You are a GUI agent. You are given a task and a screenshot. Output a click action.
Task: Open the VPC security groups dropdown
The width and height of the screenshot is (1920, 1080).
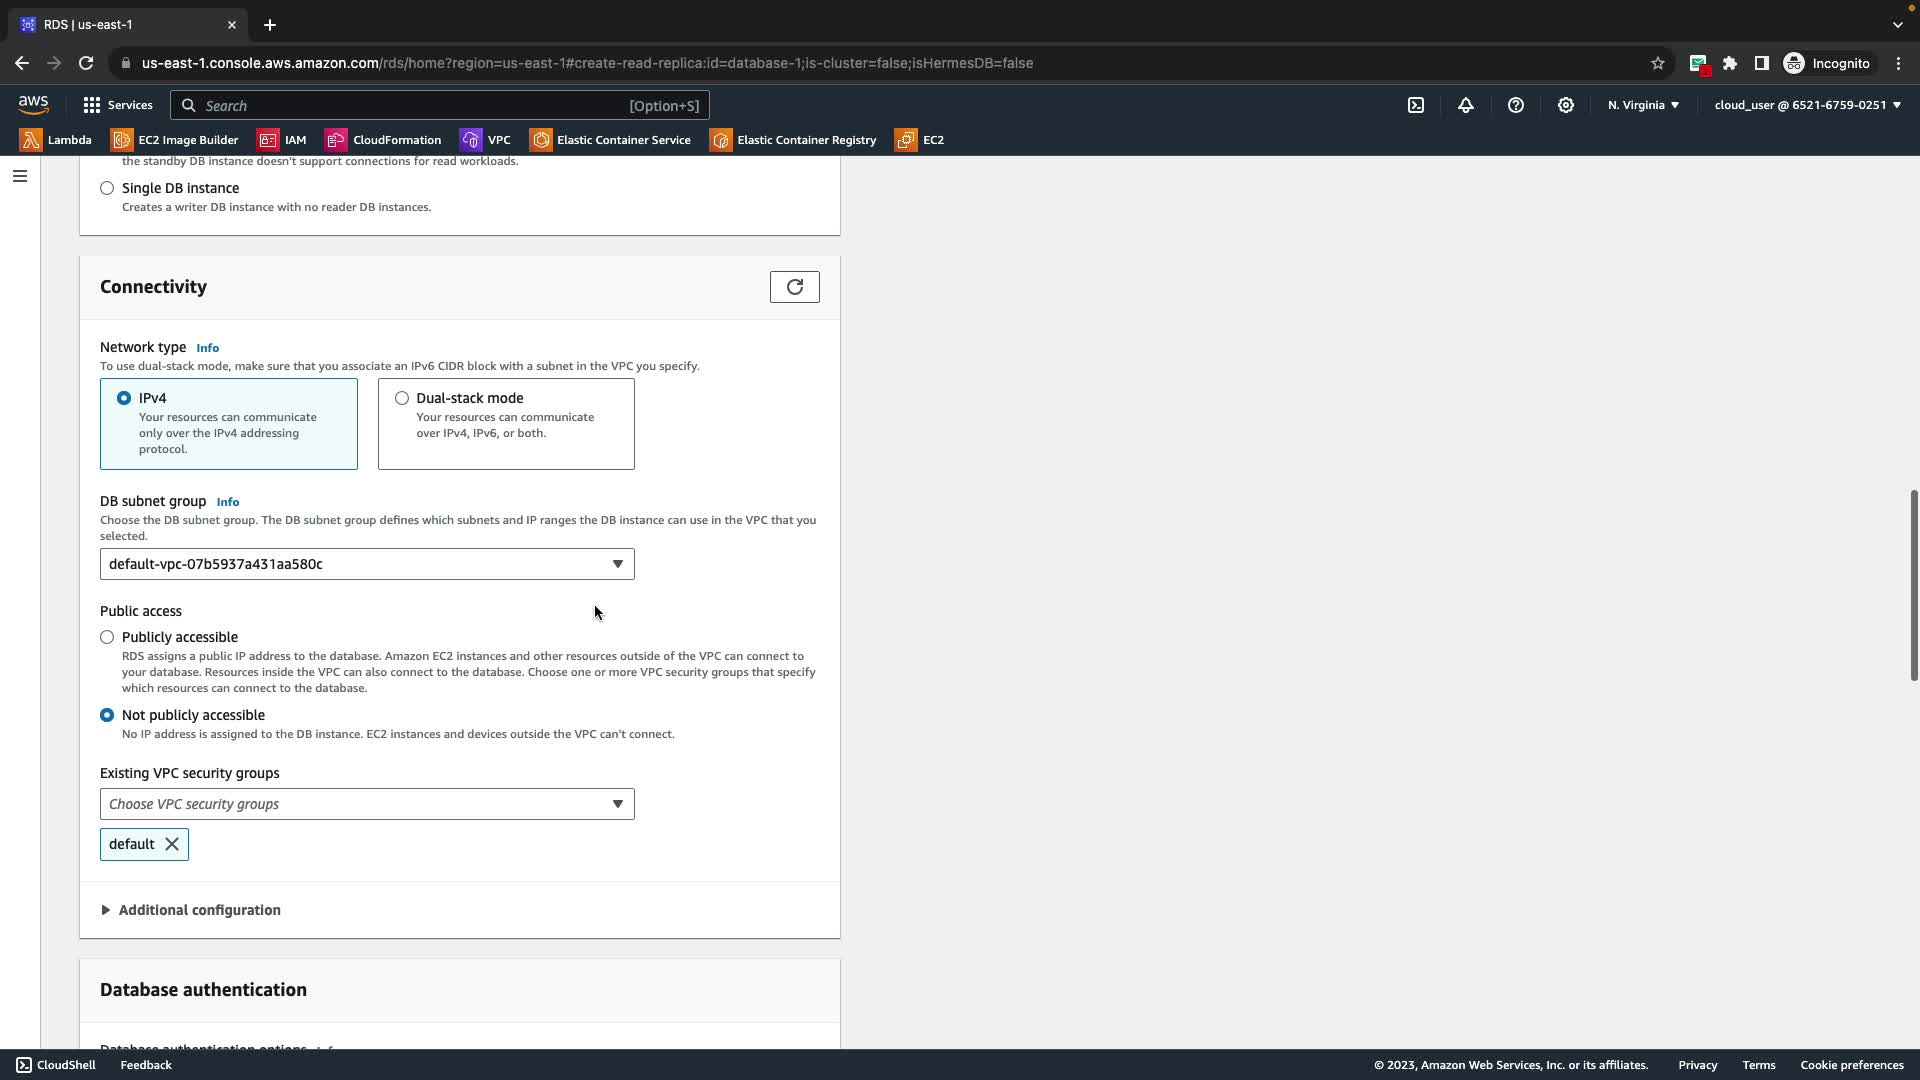366,804
